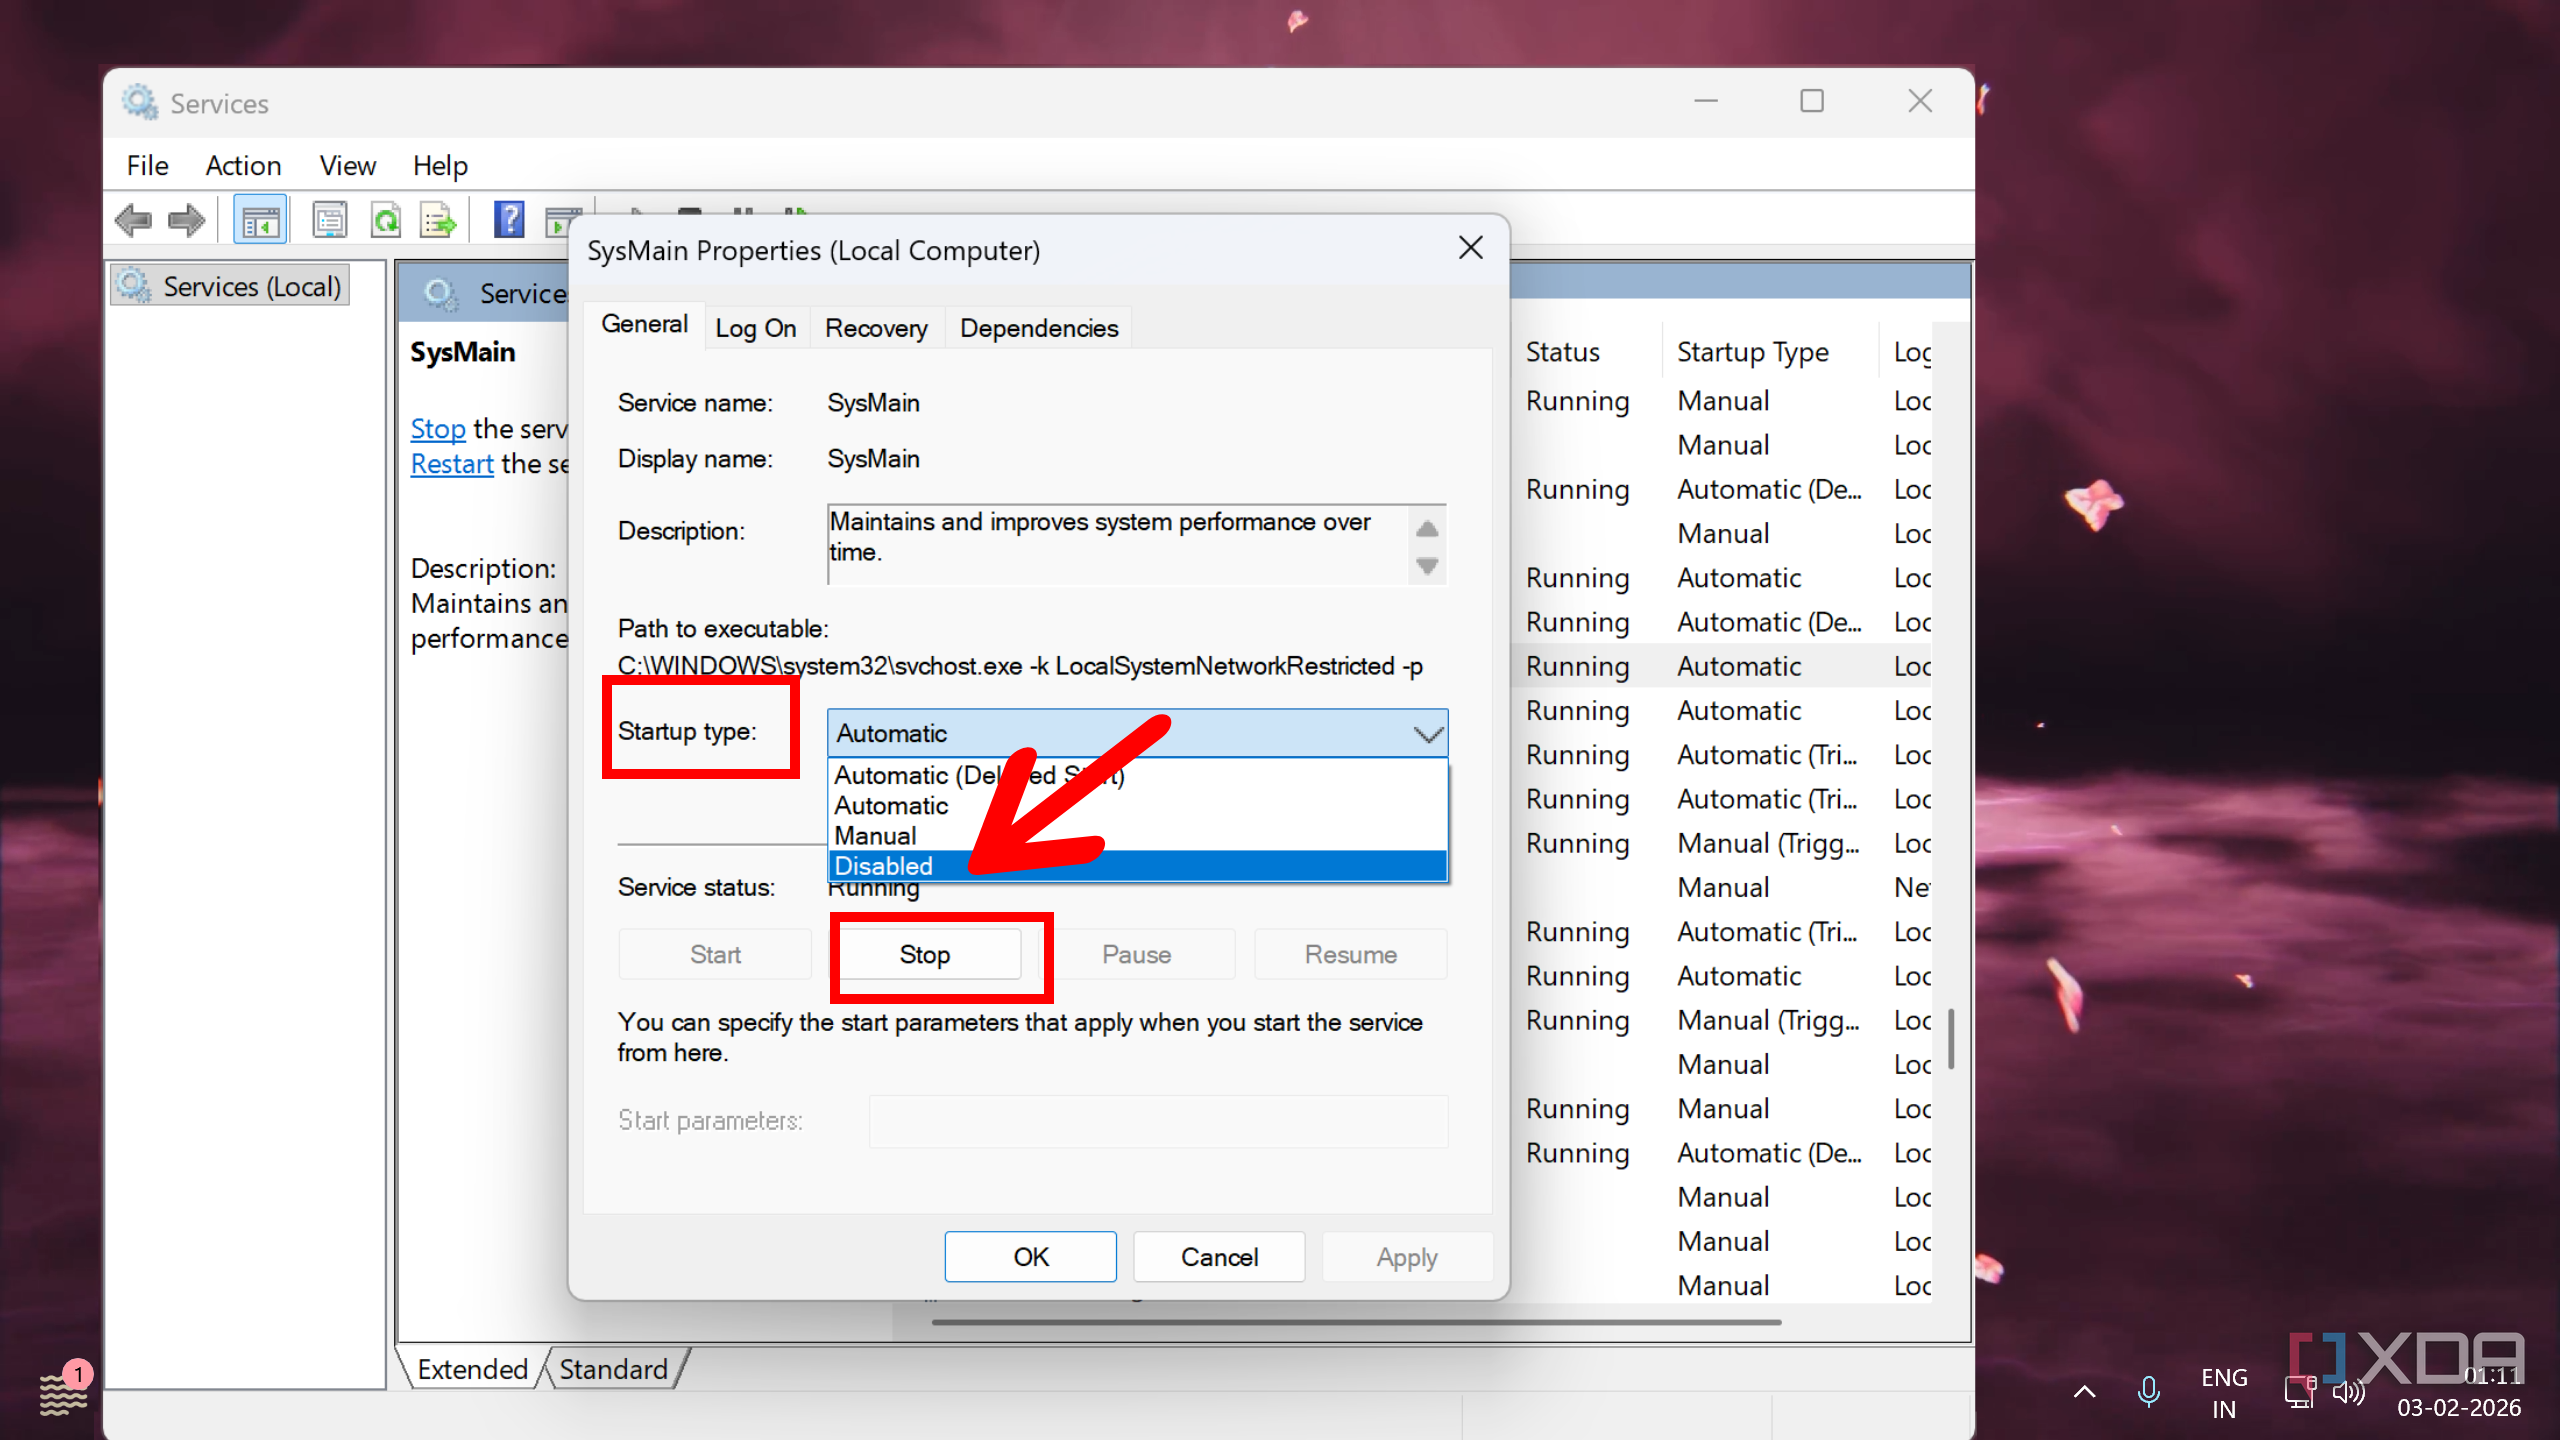Open the Dependencies tab
The height and width of the screenshot is (1440, 2560).
pyautogui.click(x=1038, y=328)
